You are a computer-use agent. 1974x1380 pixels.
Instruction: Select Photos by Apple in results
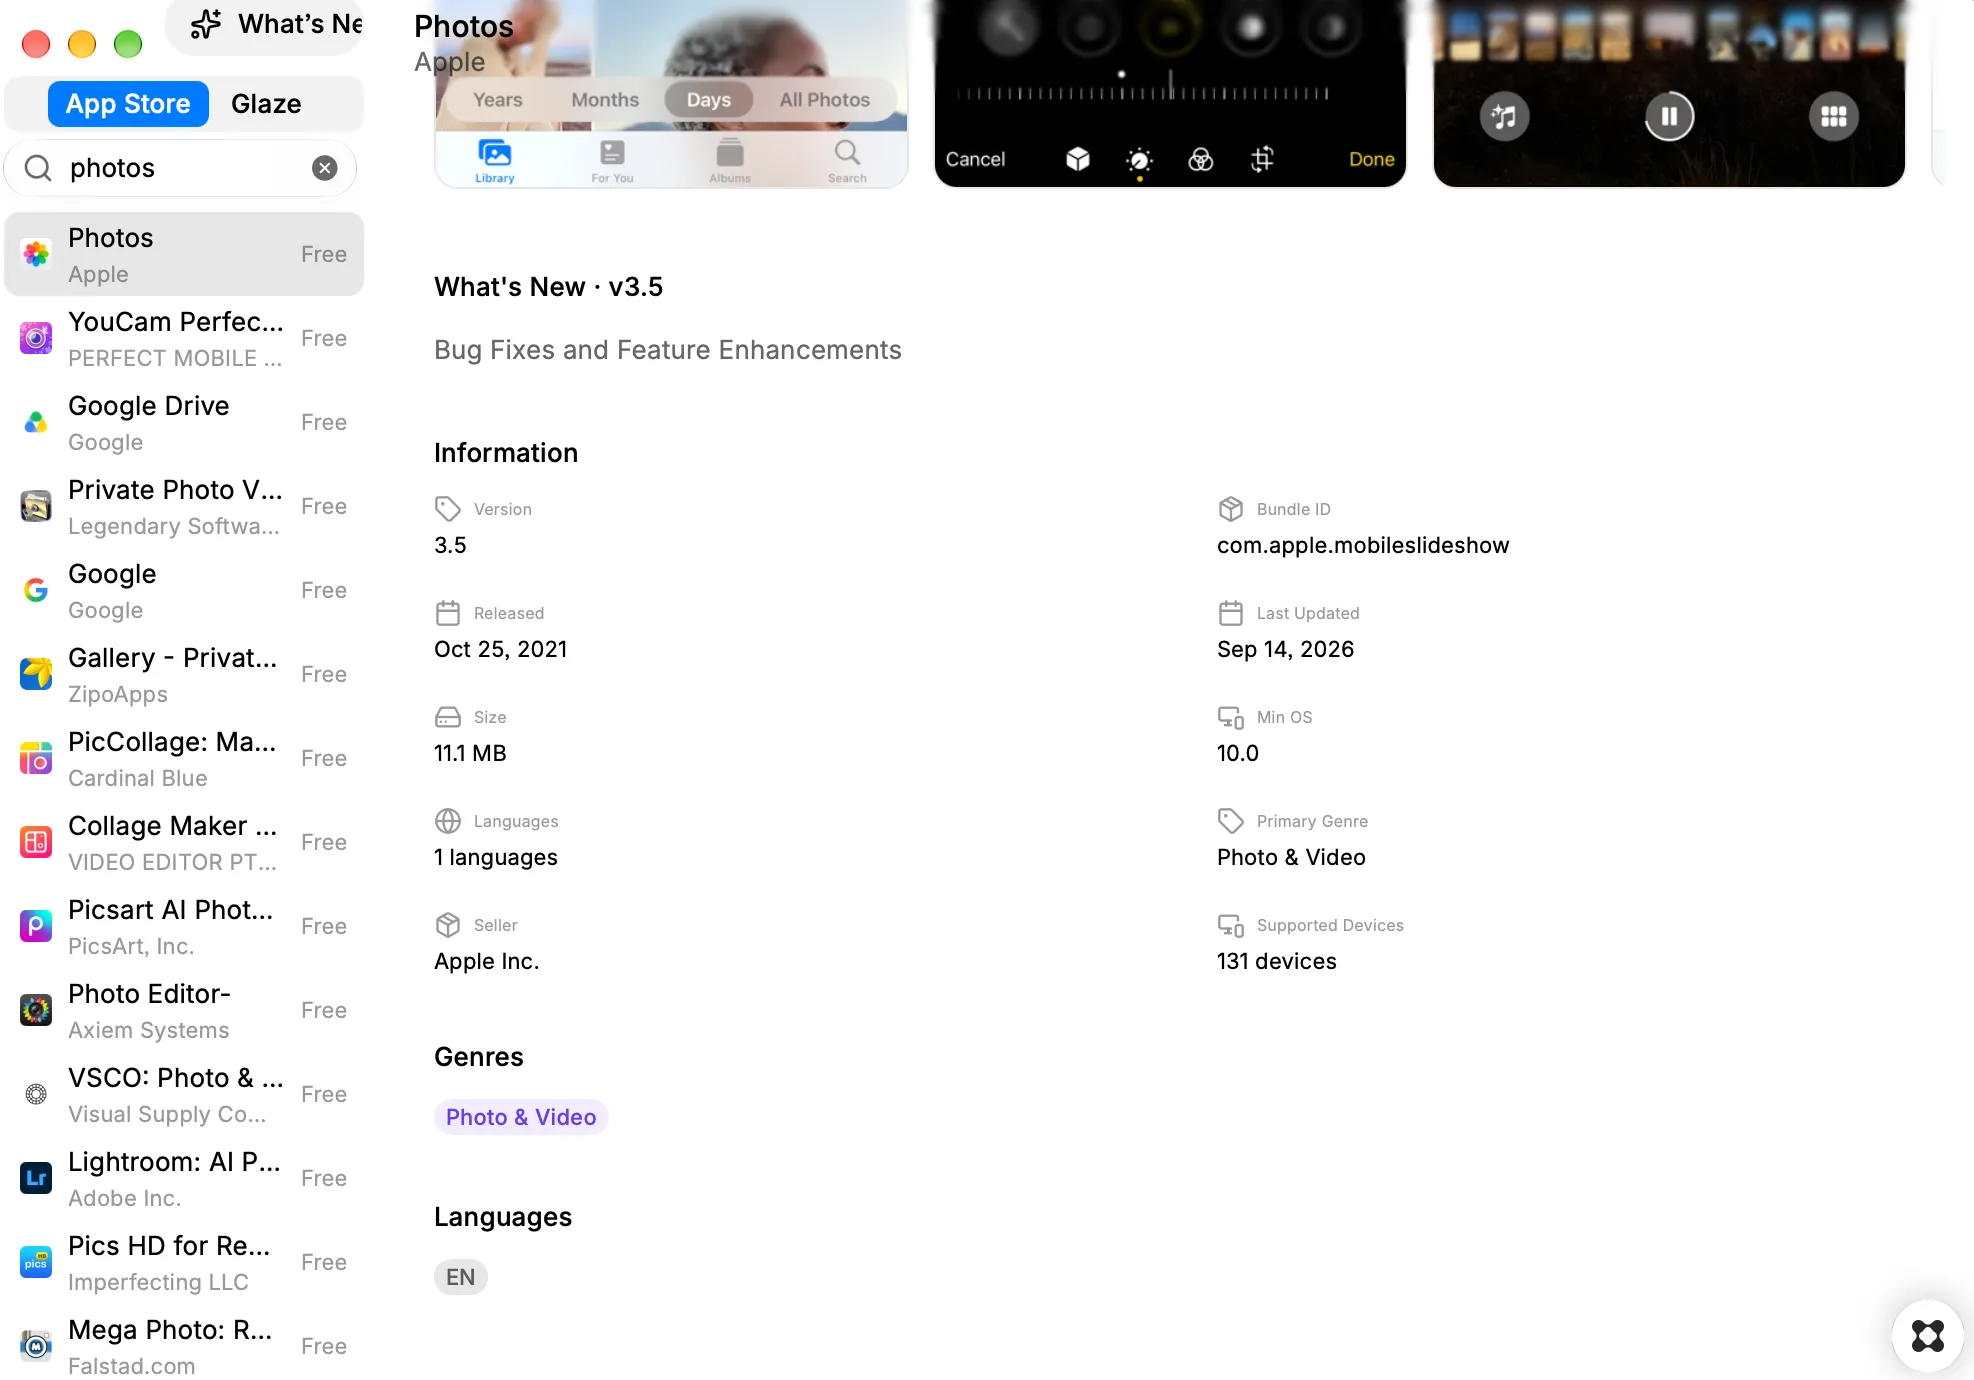click(x=184, y=254)
